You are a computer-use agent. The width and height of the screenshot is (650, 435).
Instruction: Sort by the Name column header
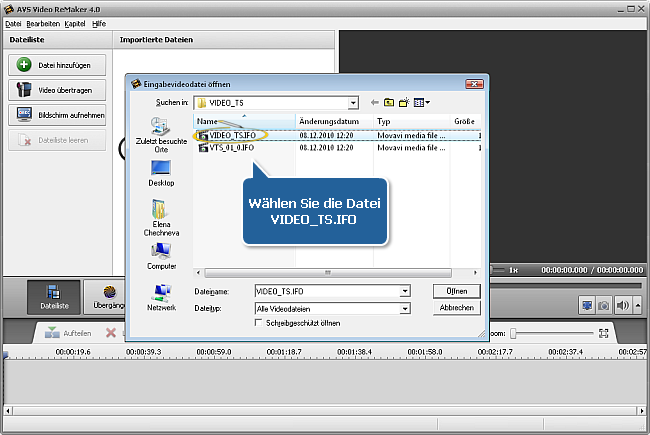tap(245, 122)
